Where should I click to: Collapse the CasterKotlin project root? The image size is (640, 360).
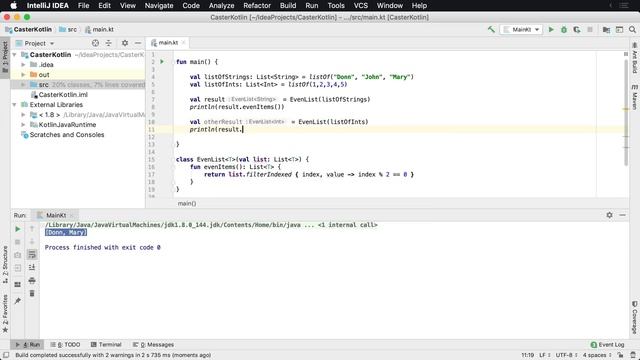tap(15, 55)
